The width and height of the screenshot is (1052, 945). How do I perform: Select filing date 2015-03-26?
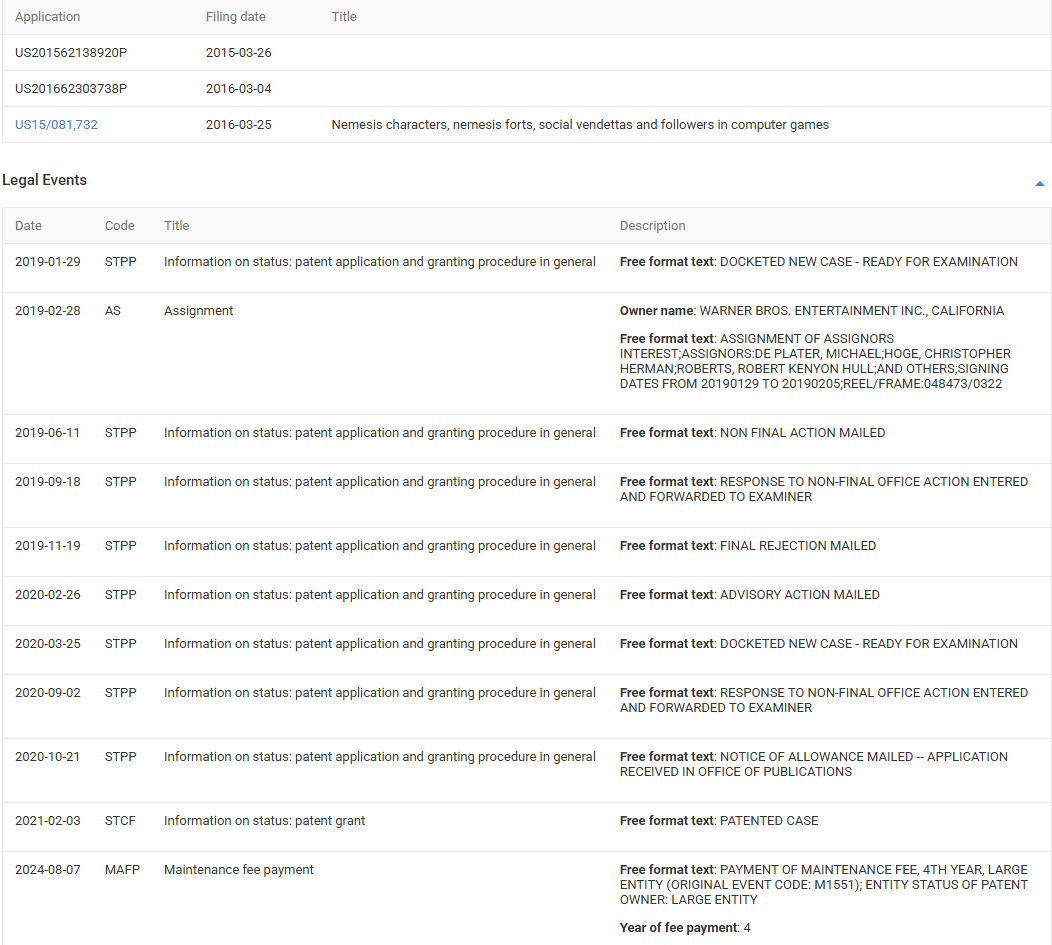click(x=239, y=52)
